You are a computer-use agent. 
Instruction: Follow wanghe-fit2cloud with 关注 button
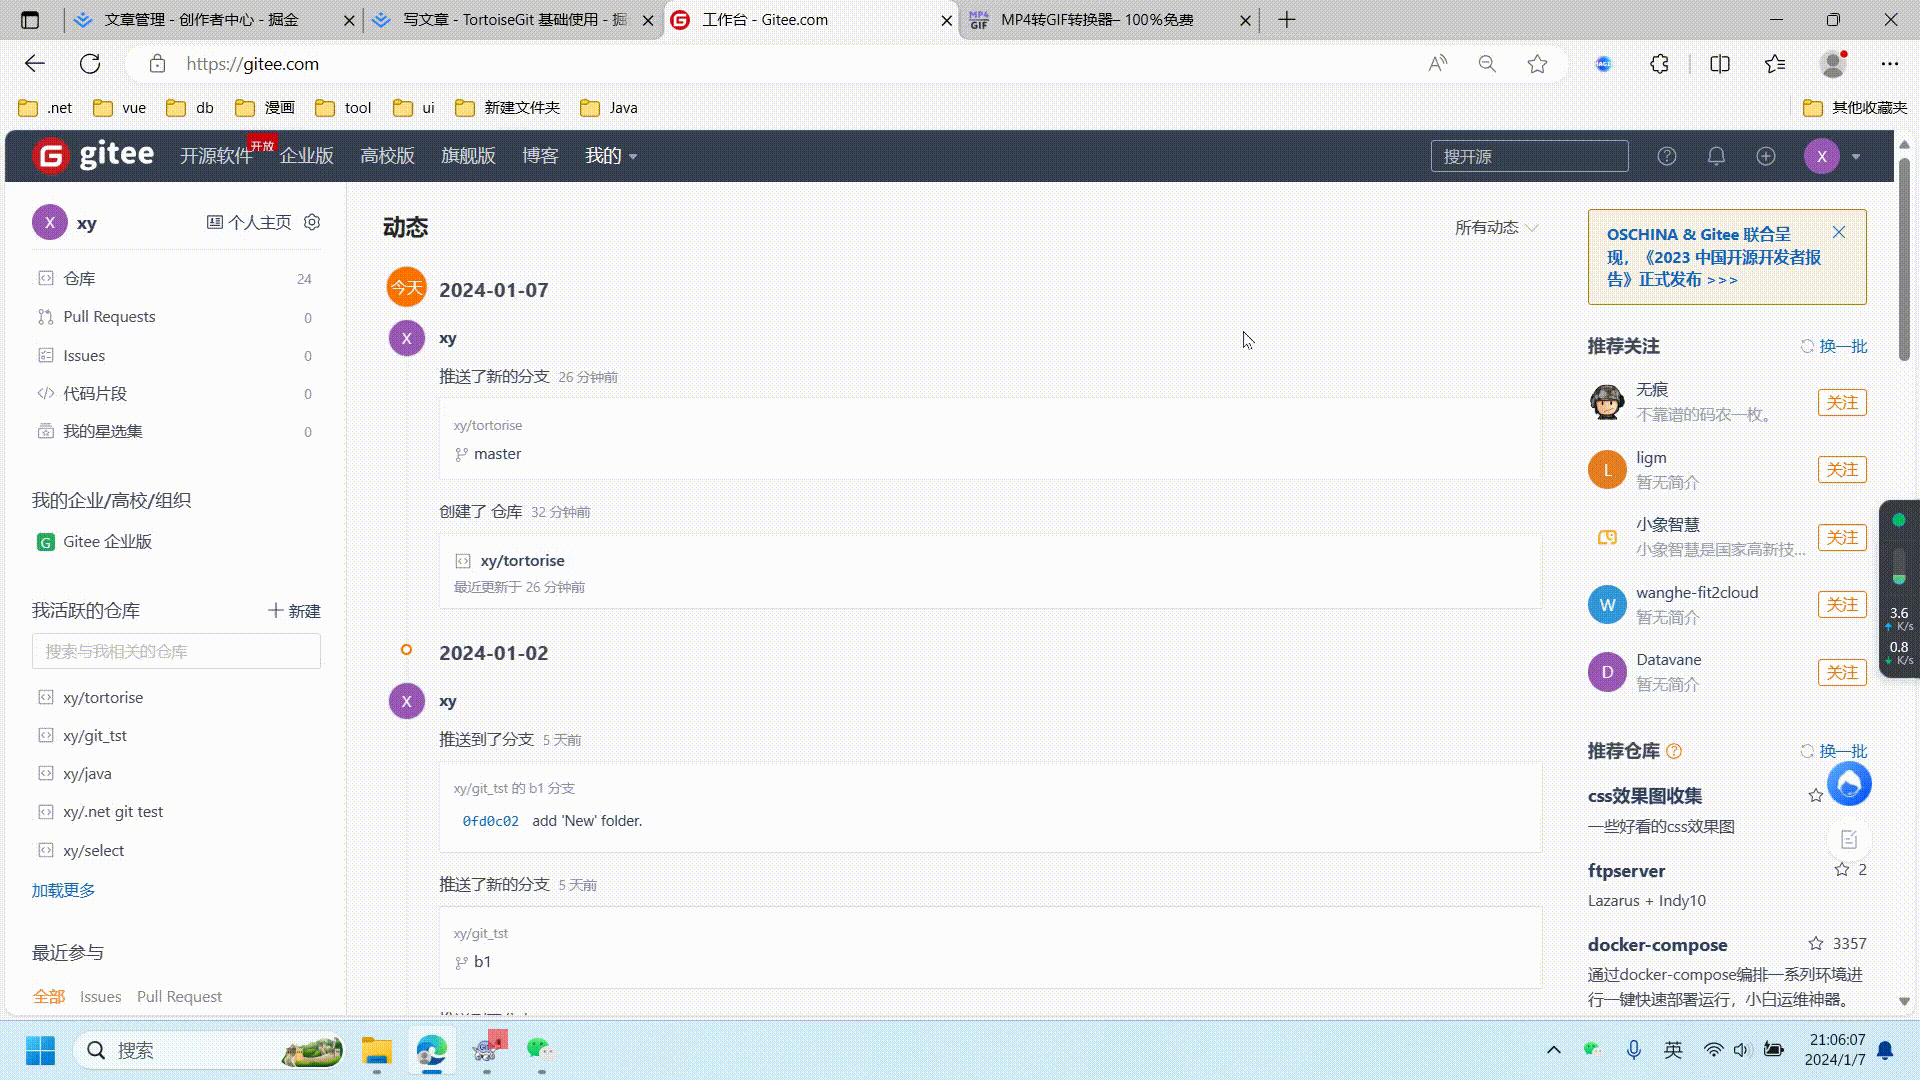point(1842,605)
